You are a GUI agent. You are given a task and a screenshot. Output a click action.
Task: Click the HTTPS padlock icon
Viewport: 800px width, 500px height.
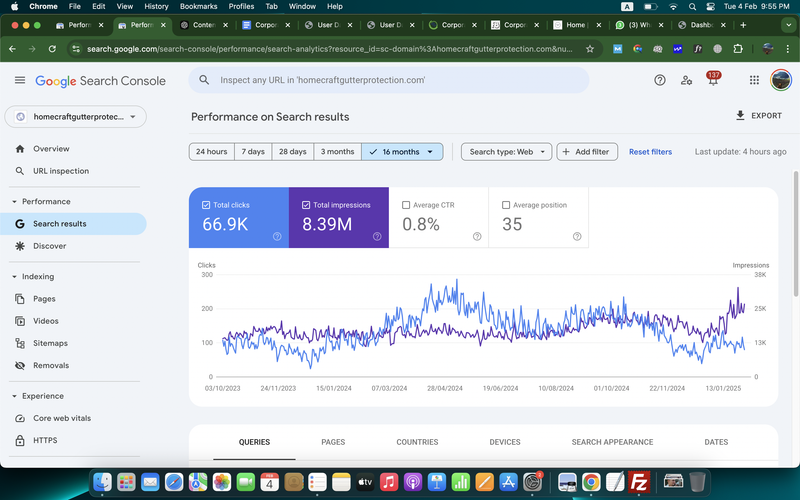[x=20, y=440]
